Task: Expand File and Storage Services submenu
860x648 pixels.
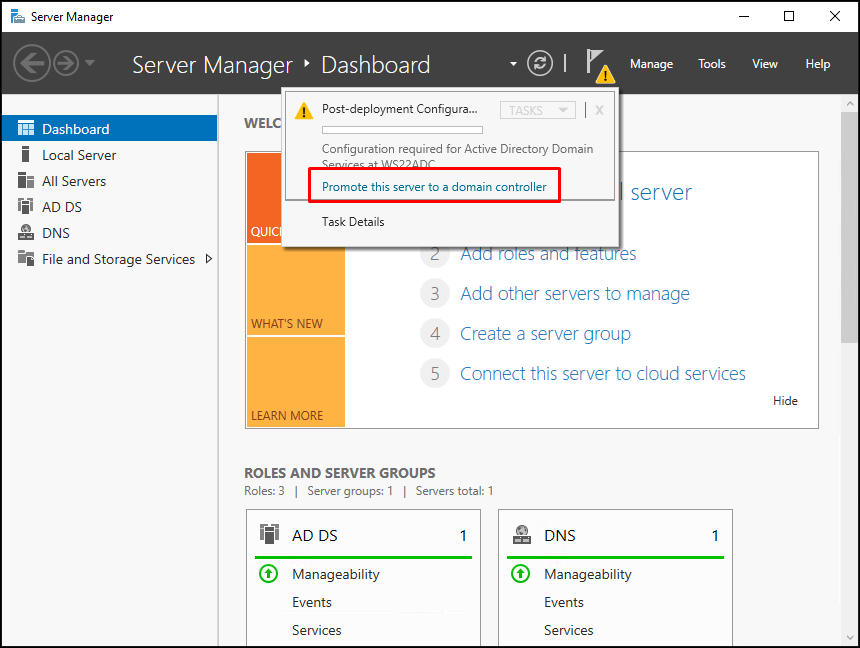Action: [x=208, y=258]
